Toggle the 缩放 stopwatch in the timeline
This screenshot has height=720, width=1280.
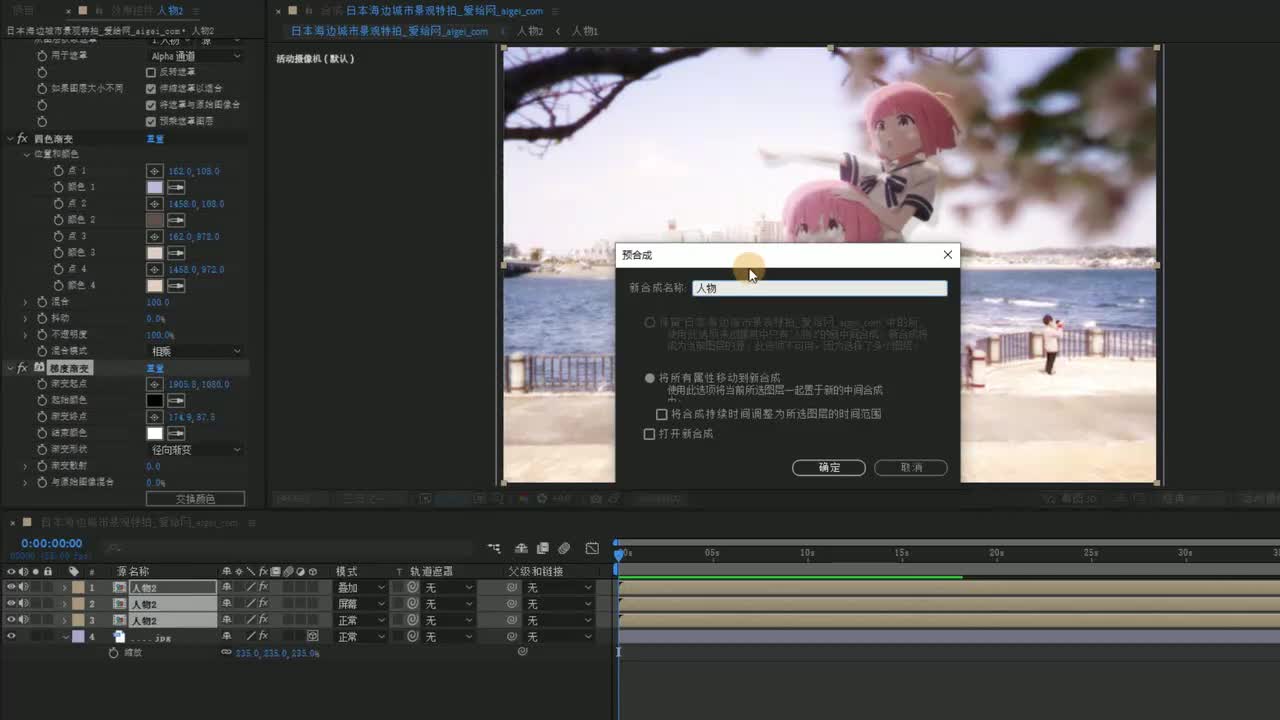[113, 653]
